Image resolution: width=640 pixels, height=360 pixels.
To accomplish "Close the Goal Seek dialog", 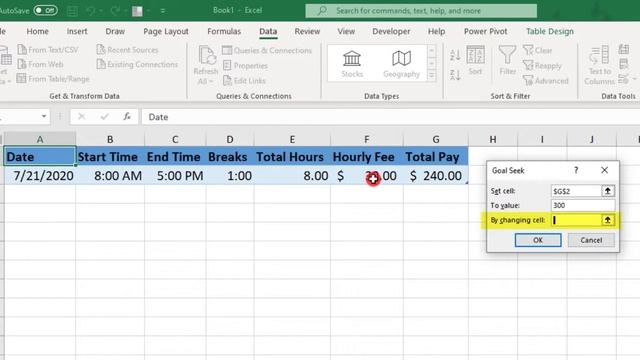I will pyautogui.click(x=604, y=170).
